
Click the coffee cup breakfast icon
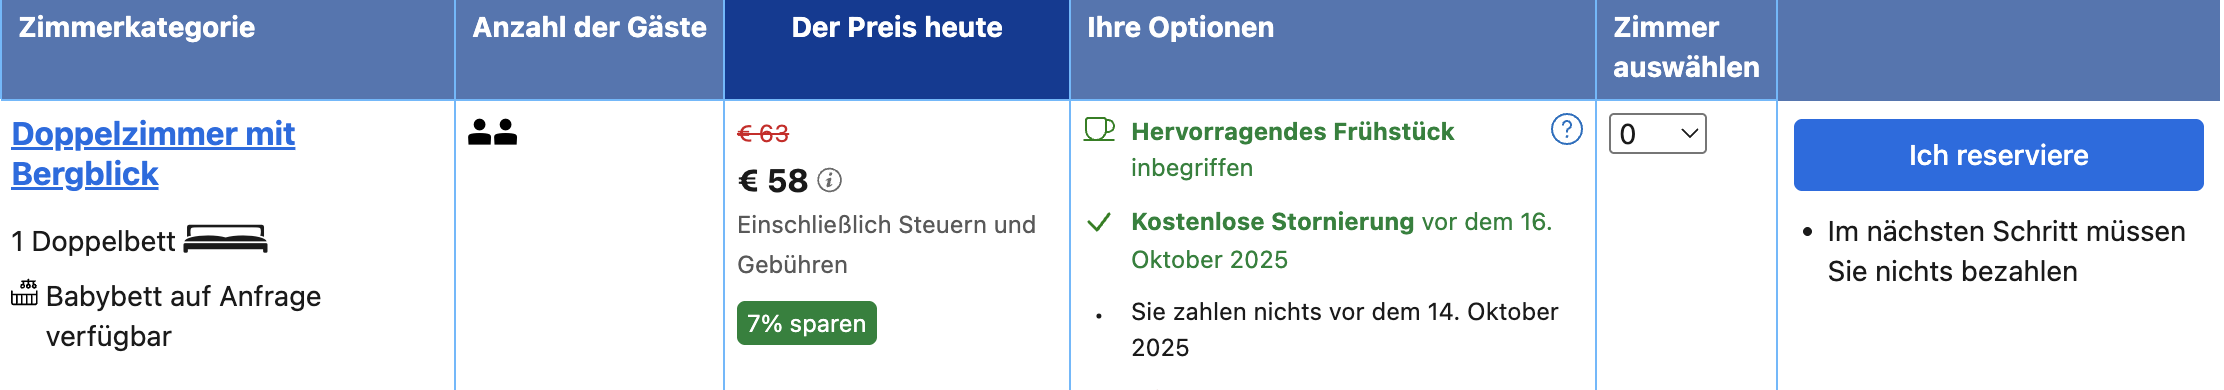[1099, 130]
